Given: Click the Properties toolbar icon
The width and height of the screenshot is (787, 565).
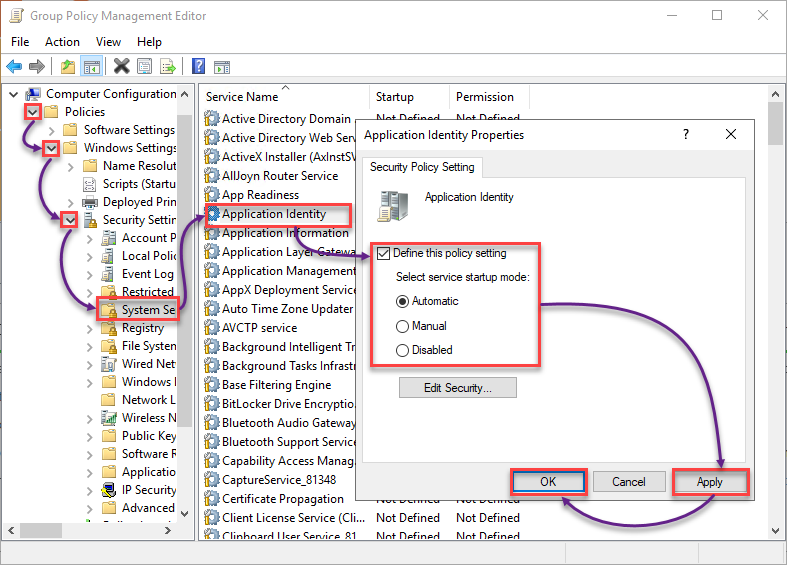Looking at the screenshot, I should point(145,66).
